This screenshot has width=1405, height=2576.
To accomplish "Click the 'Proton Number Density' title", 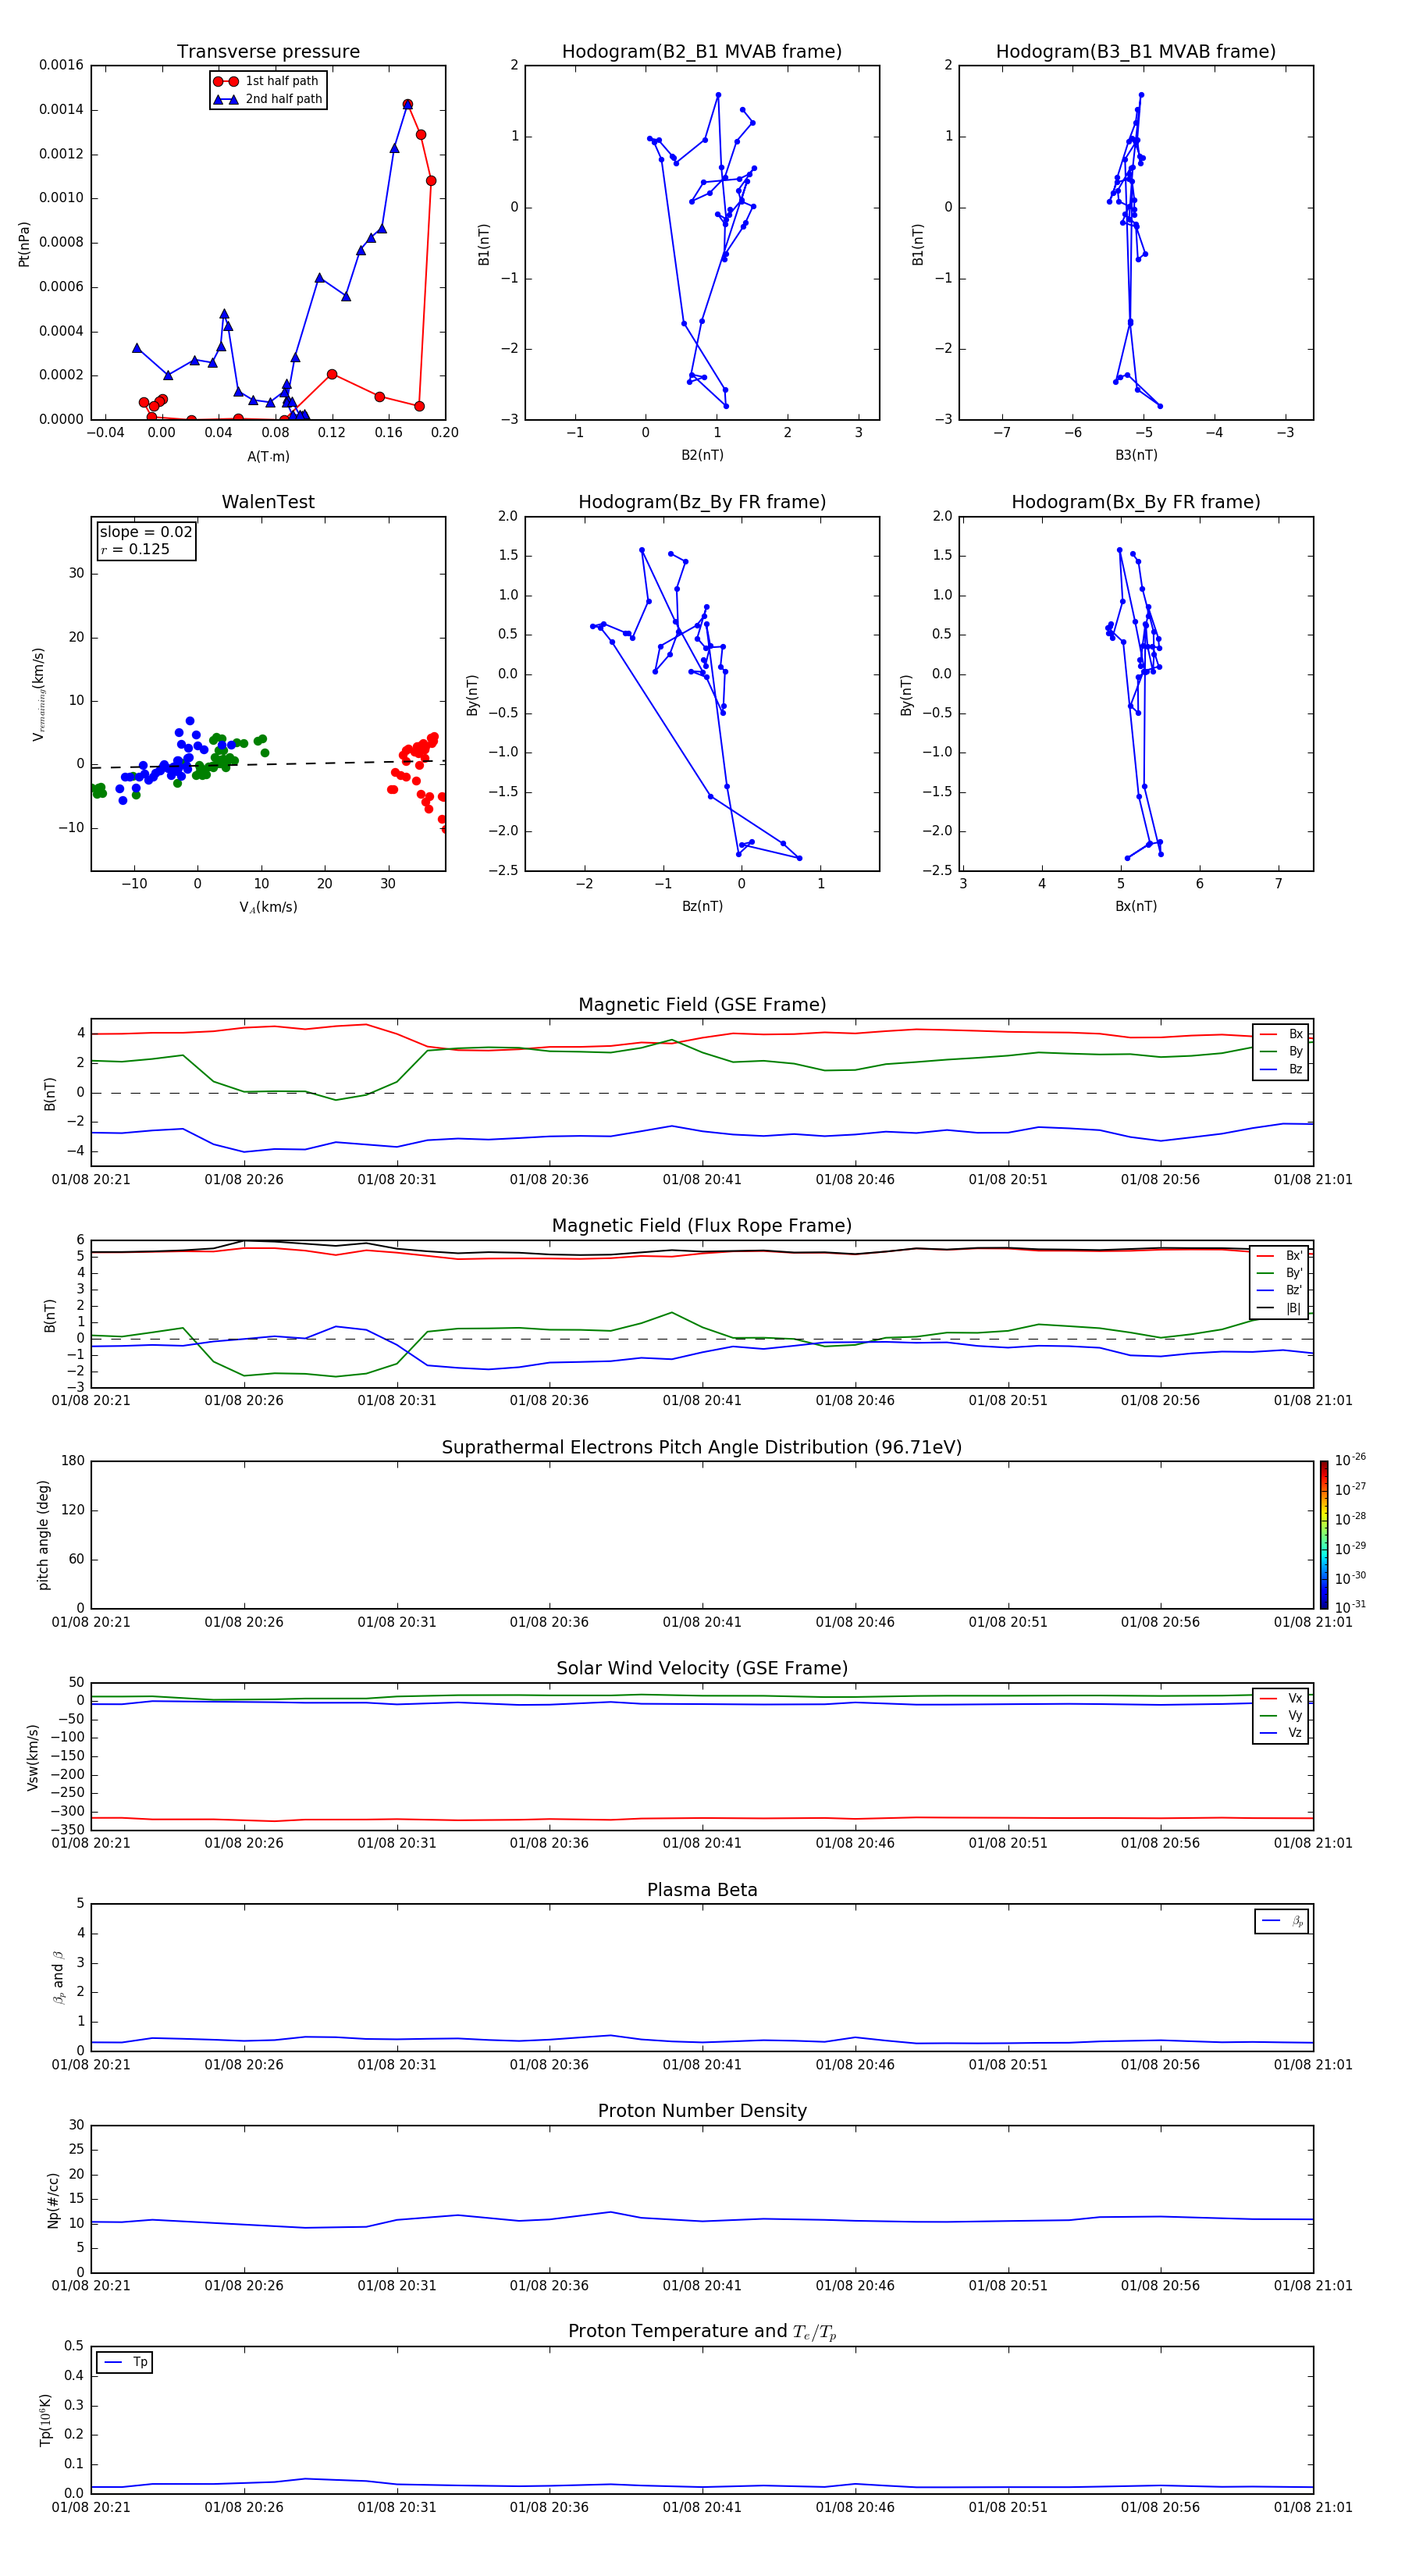I will [x=702, y=2110].
